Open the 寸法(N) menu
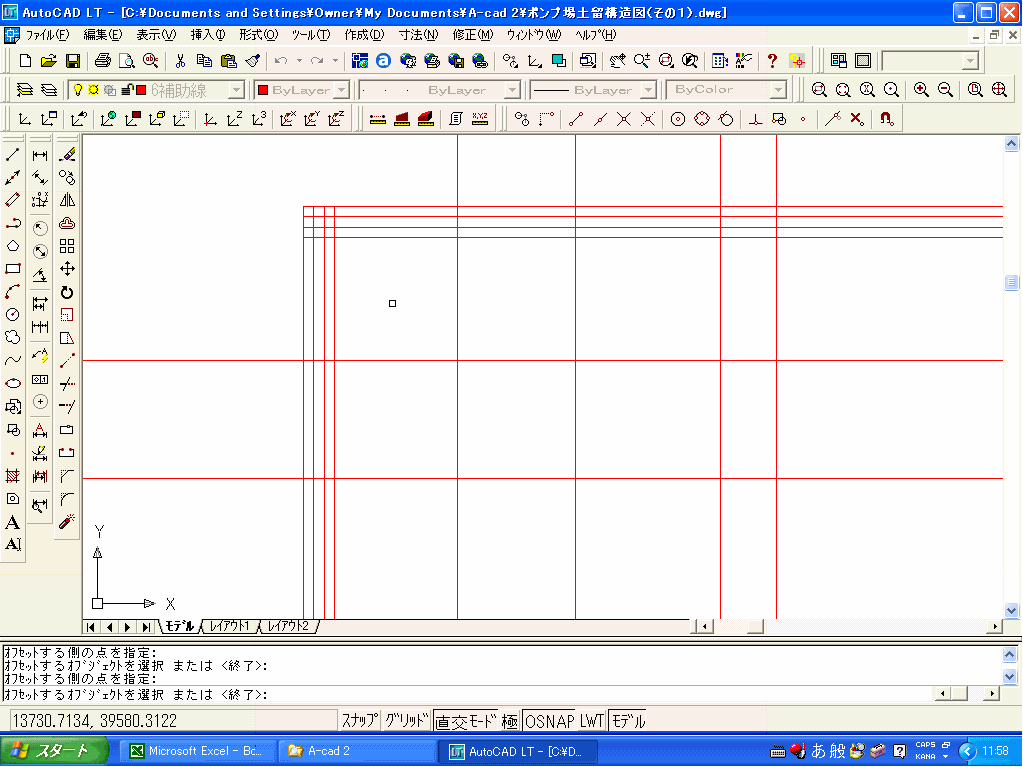The height and width of the screenshot is (767, 1023). click(418, 35)
